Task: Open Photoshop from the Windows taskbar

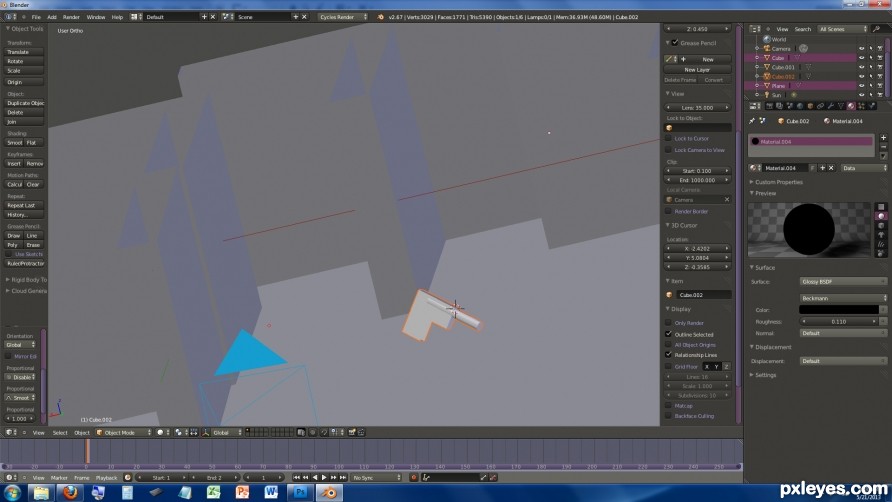Action: (x=300, y=492)
